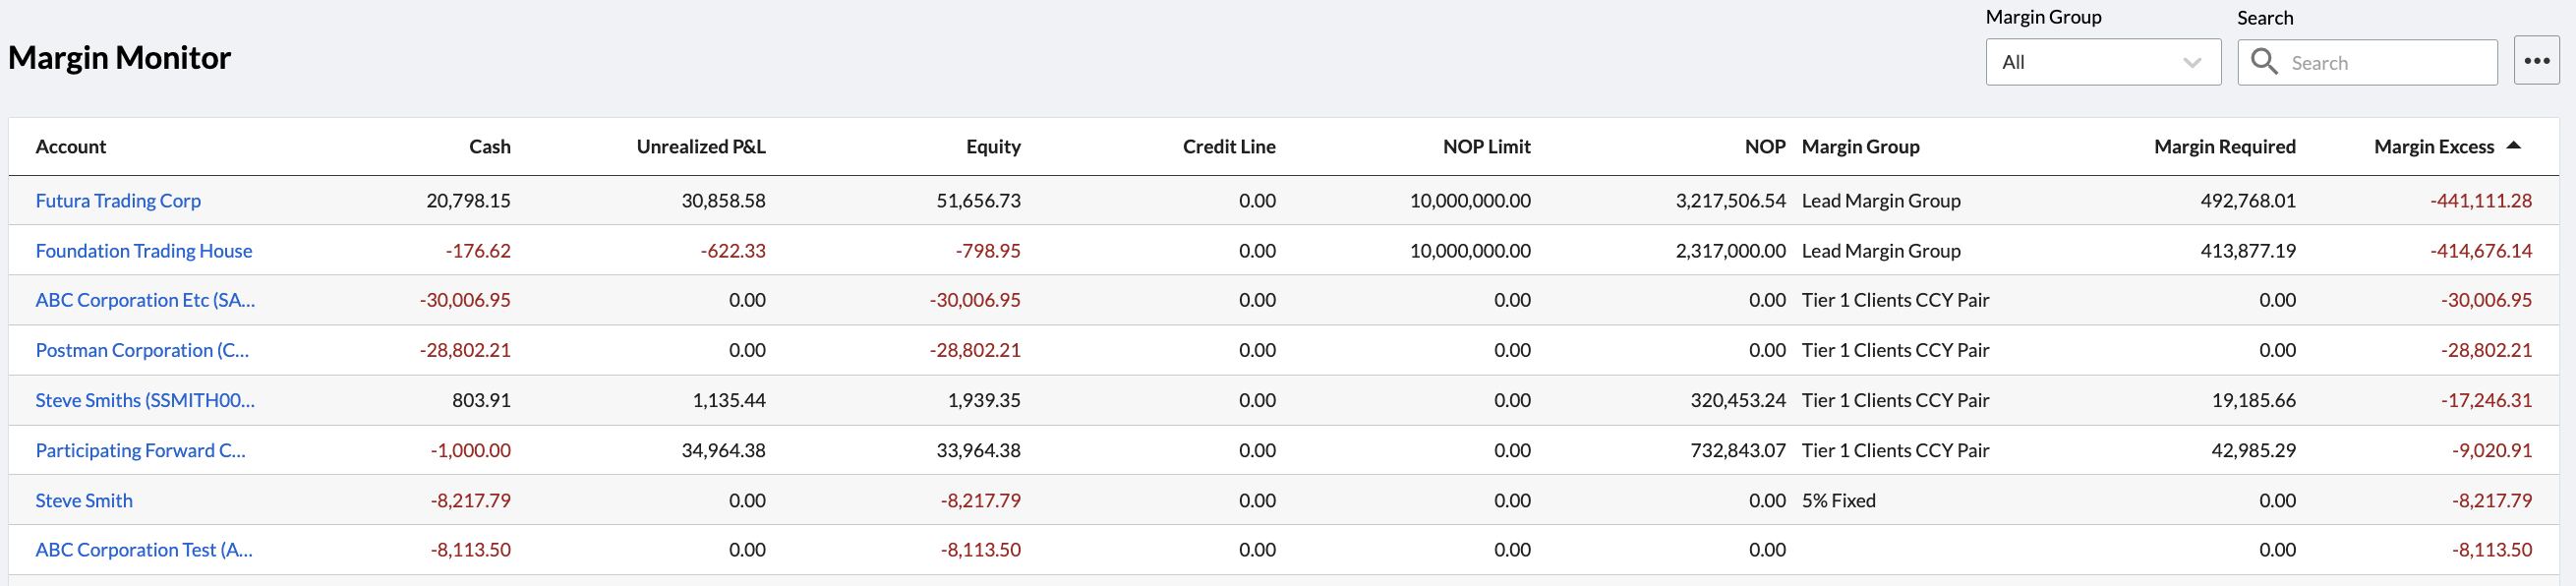Sort by the Account column header
This screenshot has height=586, width=2576.
point(71,147)
